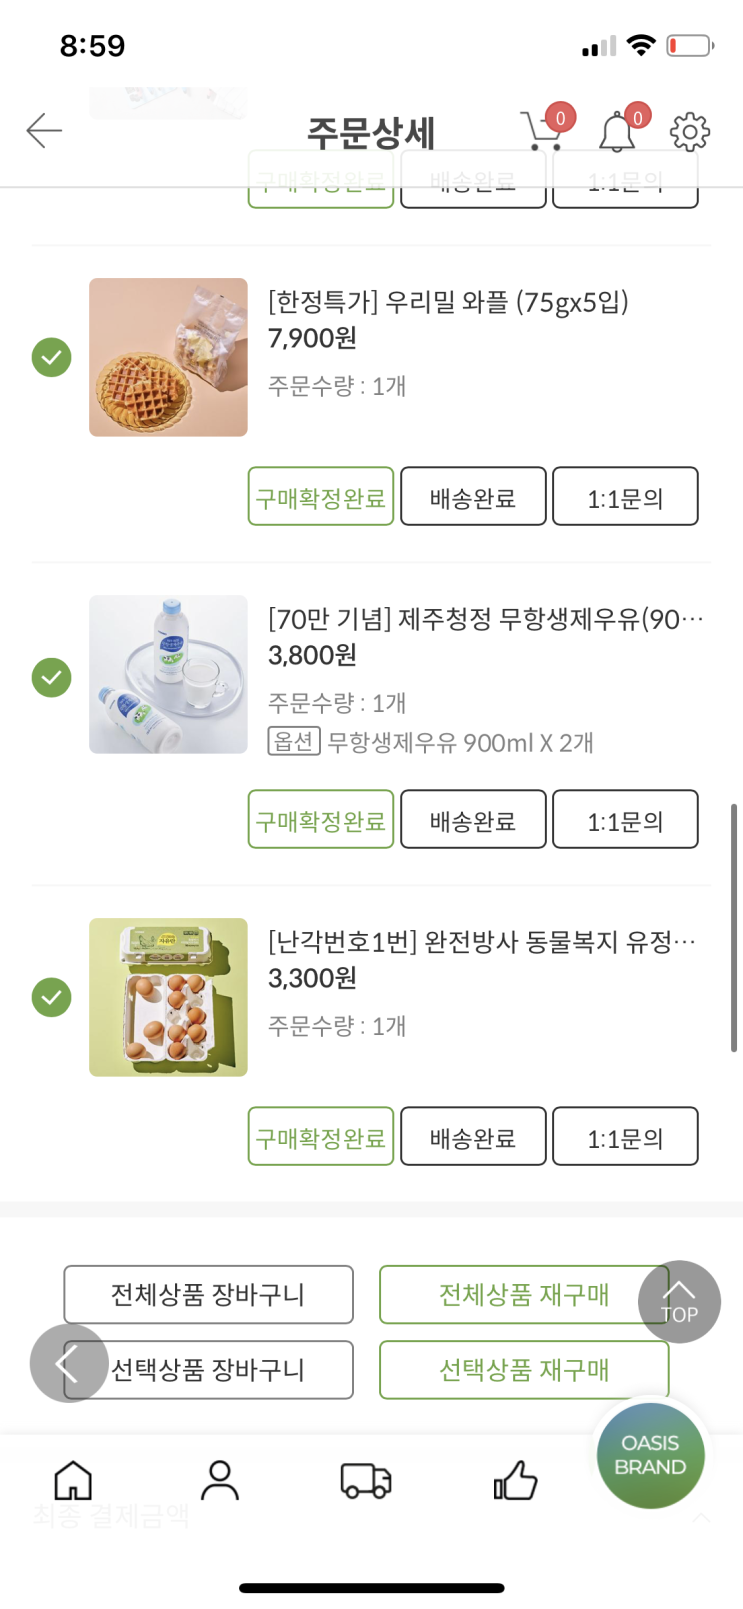Tap 1:1문의 for 우리밀 와플
Screen dimensions: 743x1609
(625, 497)
